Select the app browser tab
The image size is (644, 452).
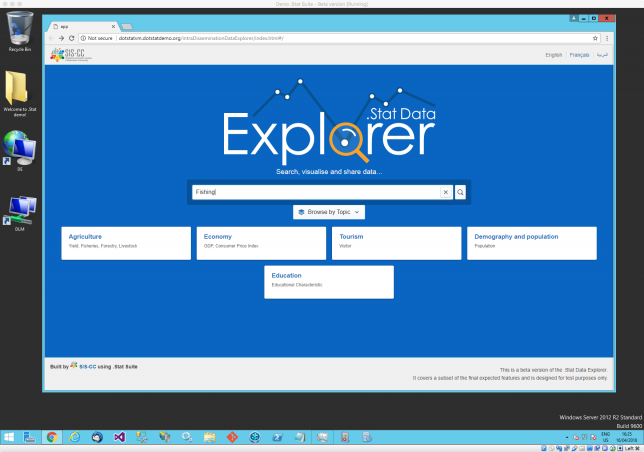83,27
